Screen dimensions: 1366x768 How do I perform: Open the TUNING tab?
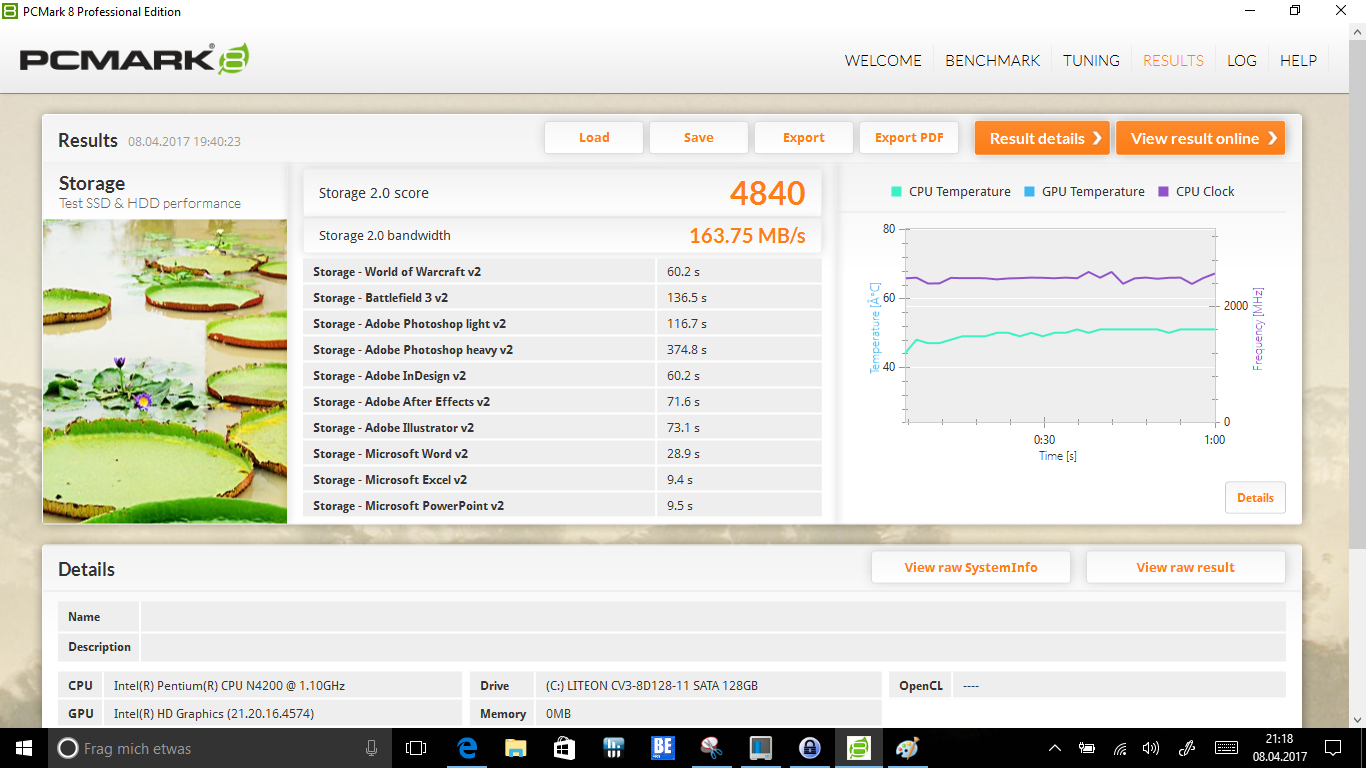pos(1091,60)
